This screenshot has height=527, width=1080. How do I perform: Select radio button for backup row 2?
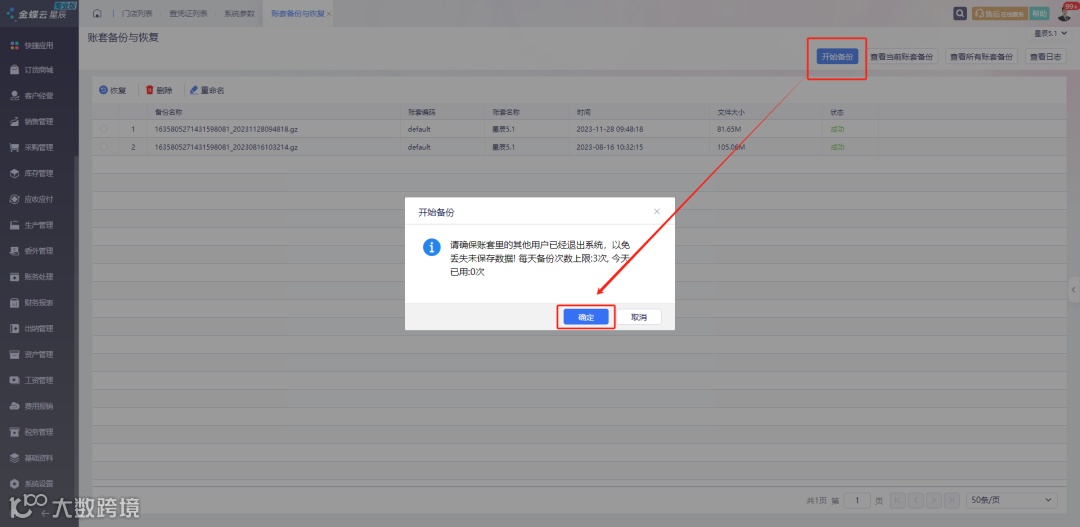pyautogui.click(x=104, y=147)
